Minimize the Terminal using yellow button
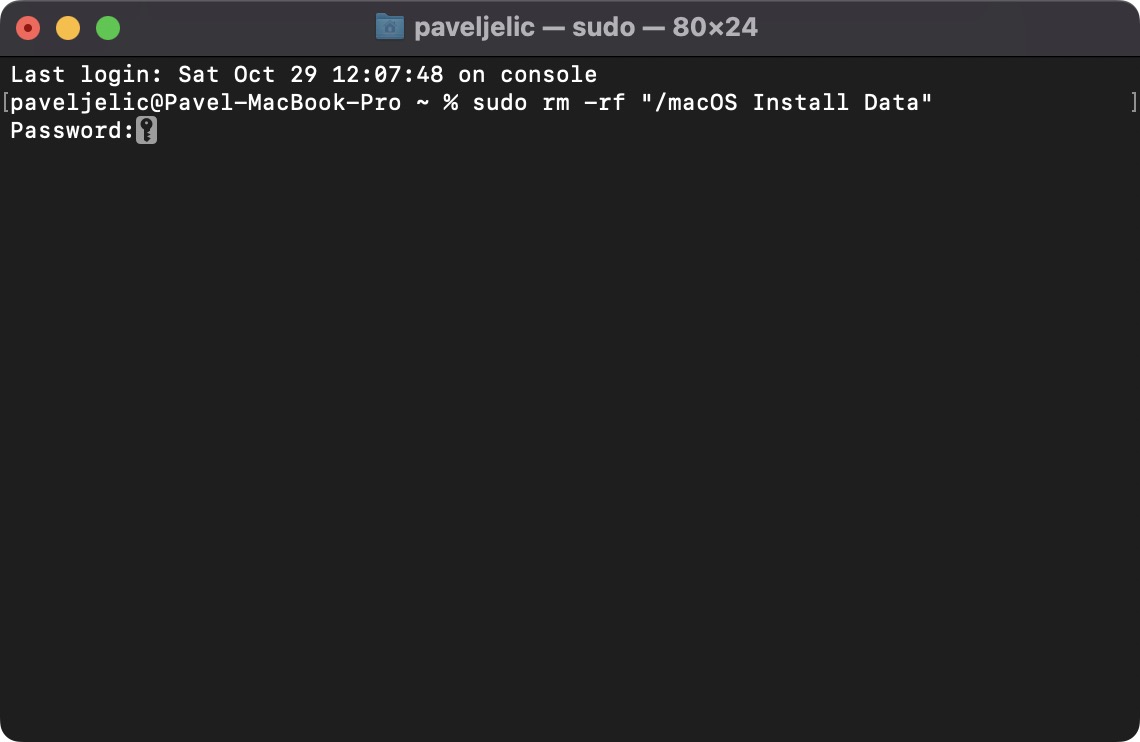Screen dimensions: 1140x742 68,28
